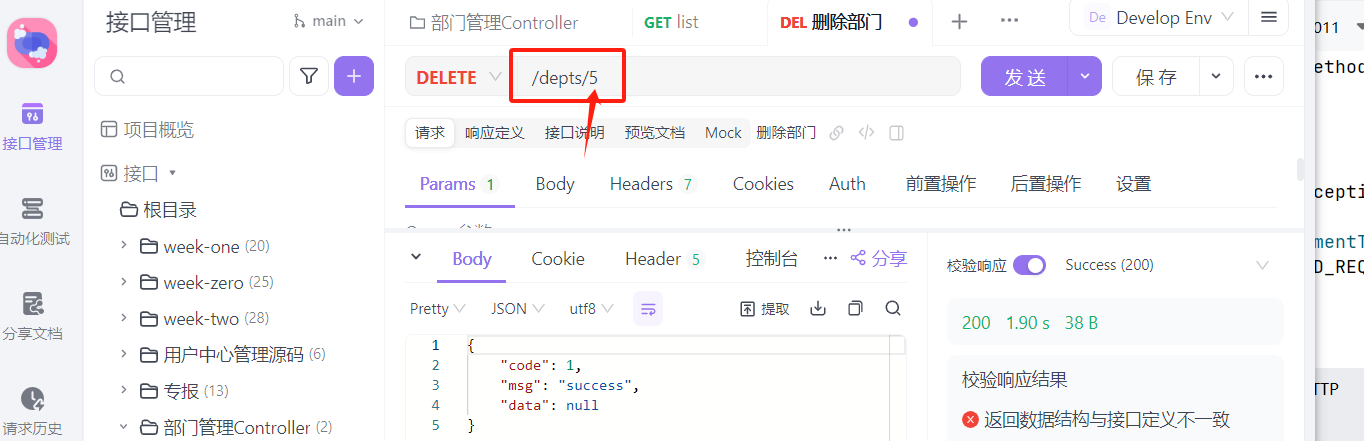1364x441 pixels.
Task: Open more options next to 保存
Action: point(1263,77)
